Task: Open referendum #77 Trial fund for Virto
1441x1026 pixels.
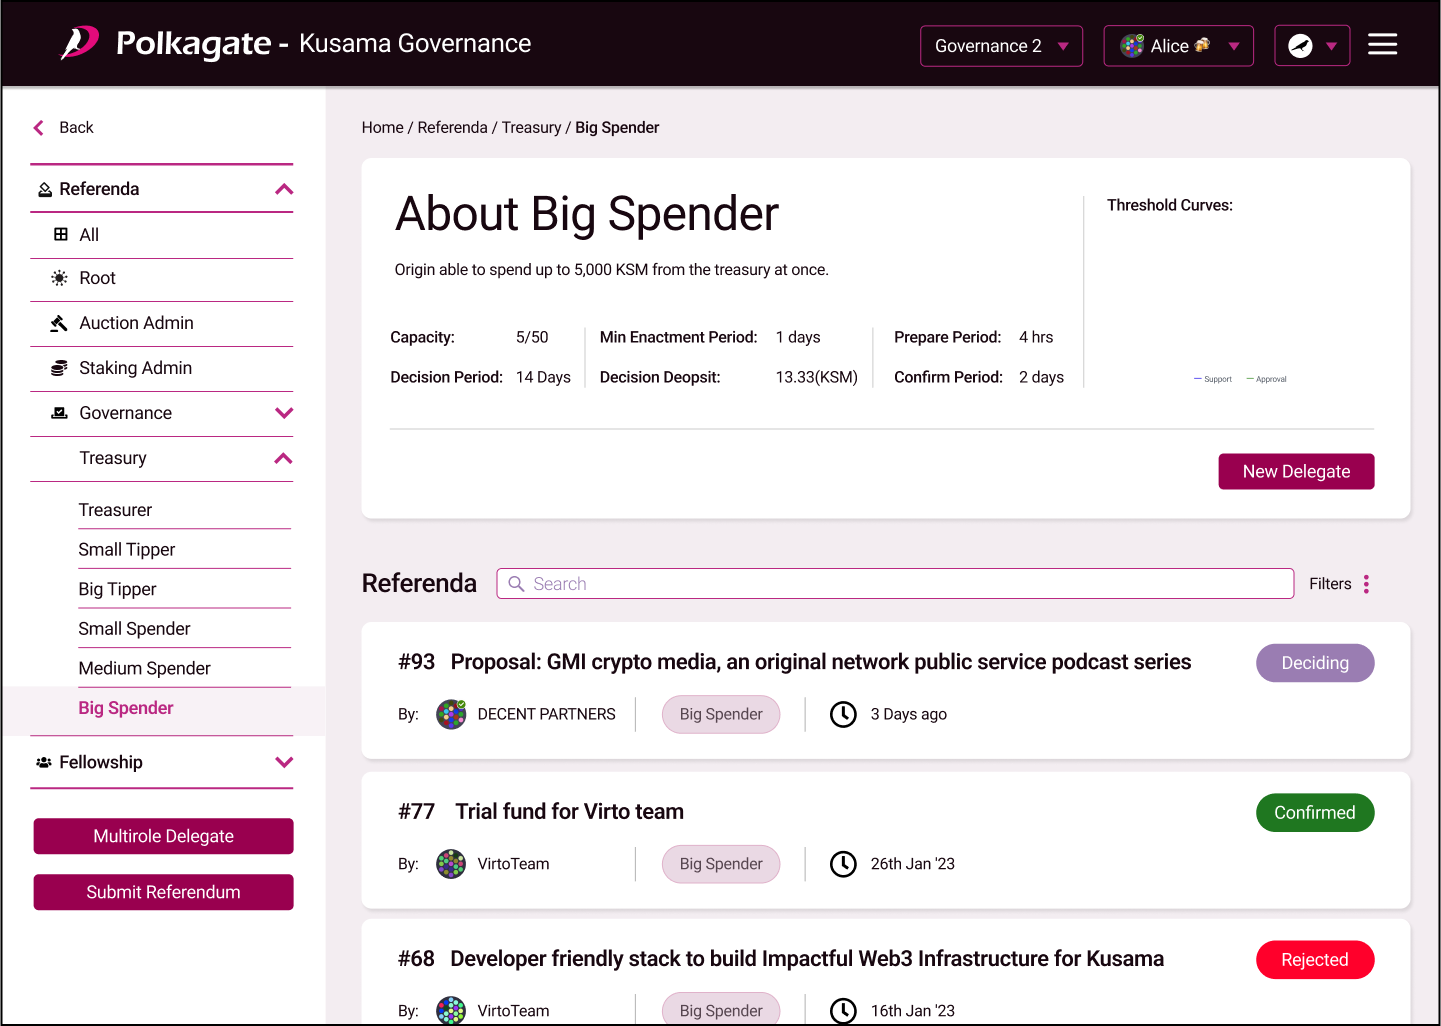Action: click(569, 812)
